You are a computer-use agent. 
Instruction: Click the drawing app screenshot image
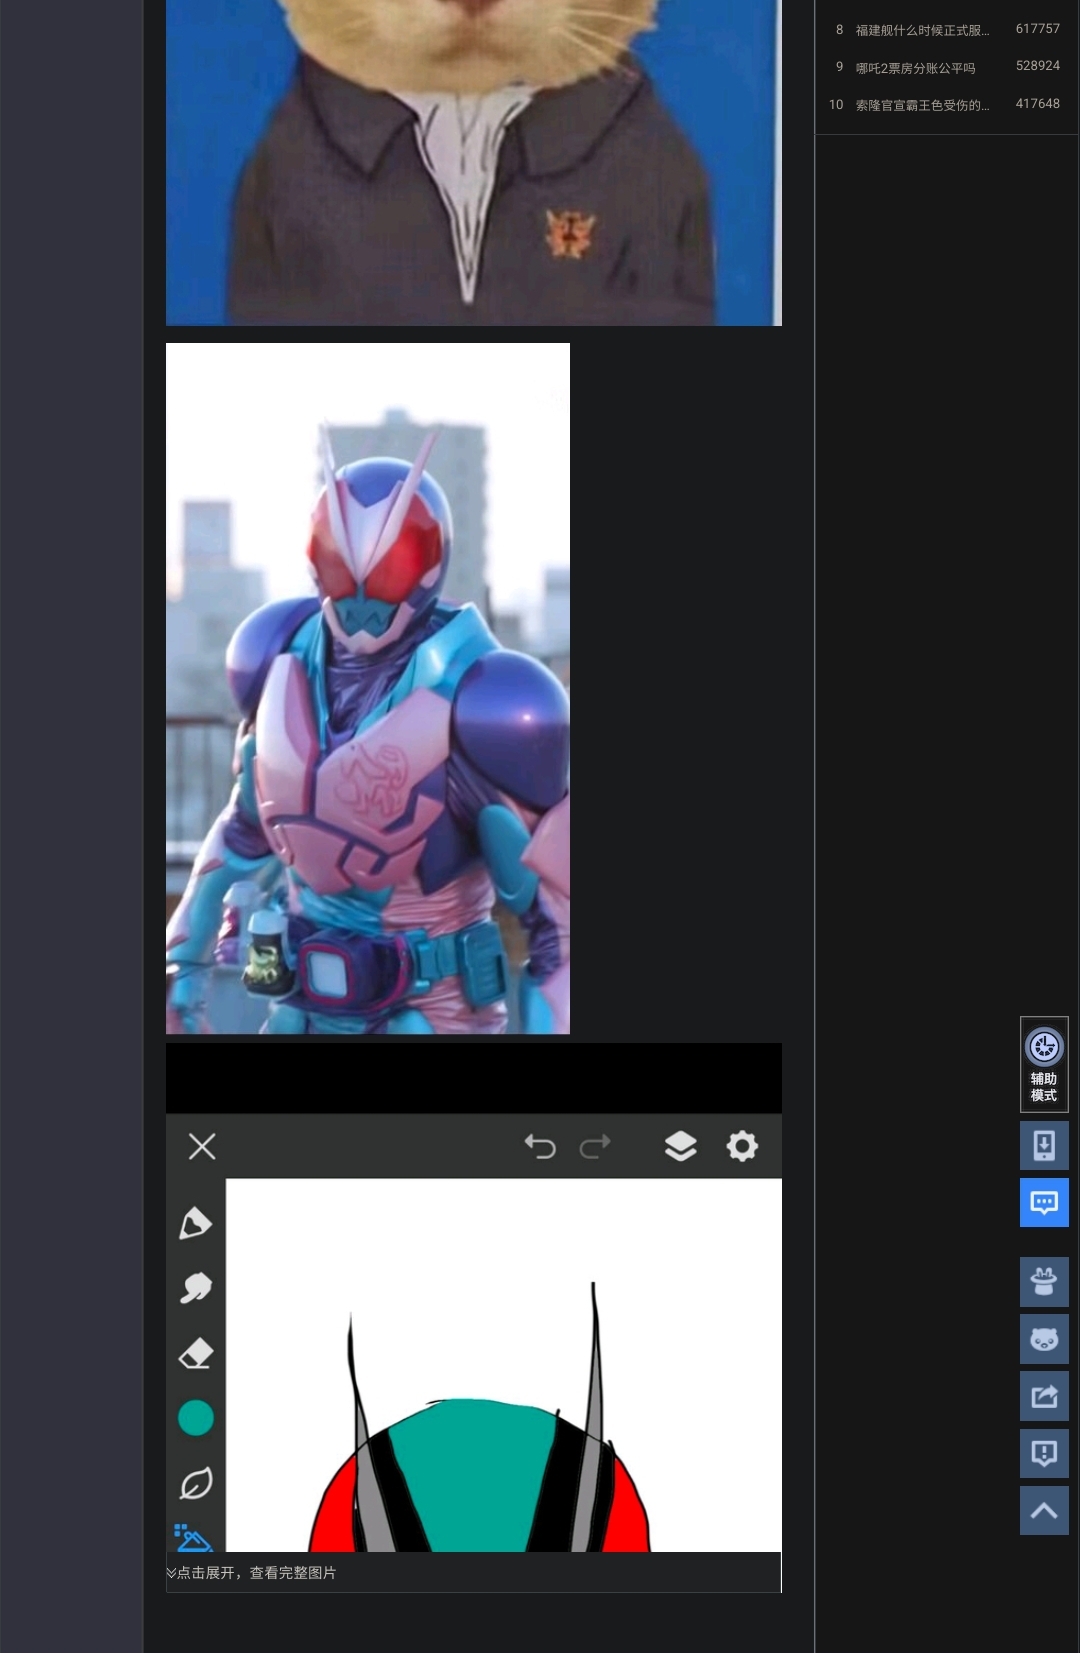tap(473, 1297)
